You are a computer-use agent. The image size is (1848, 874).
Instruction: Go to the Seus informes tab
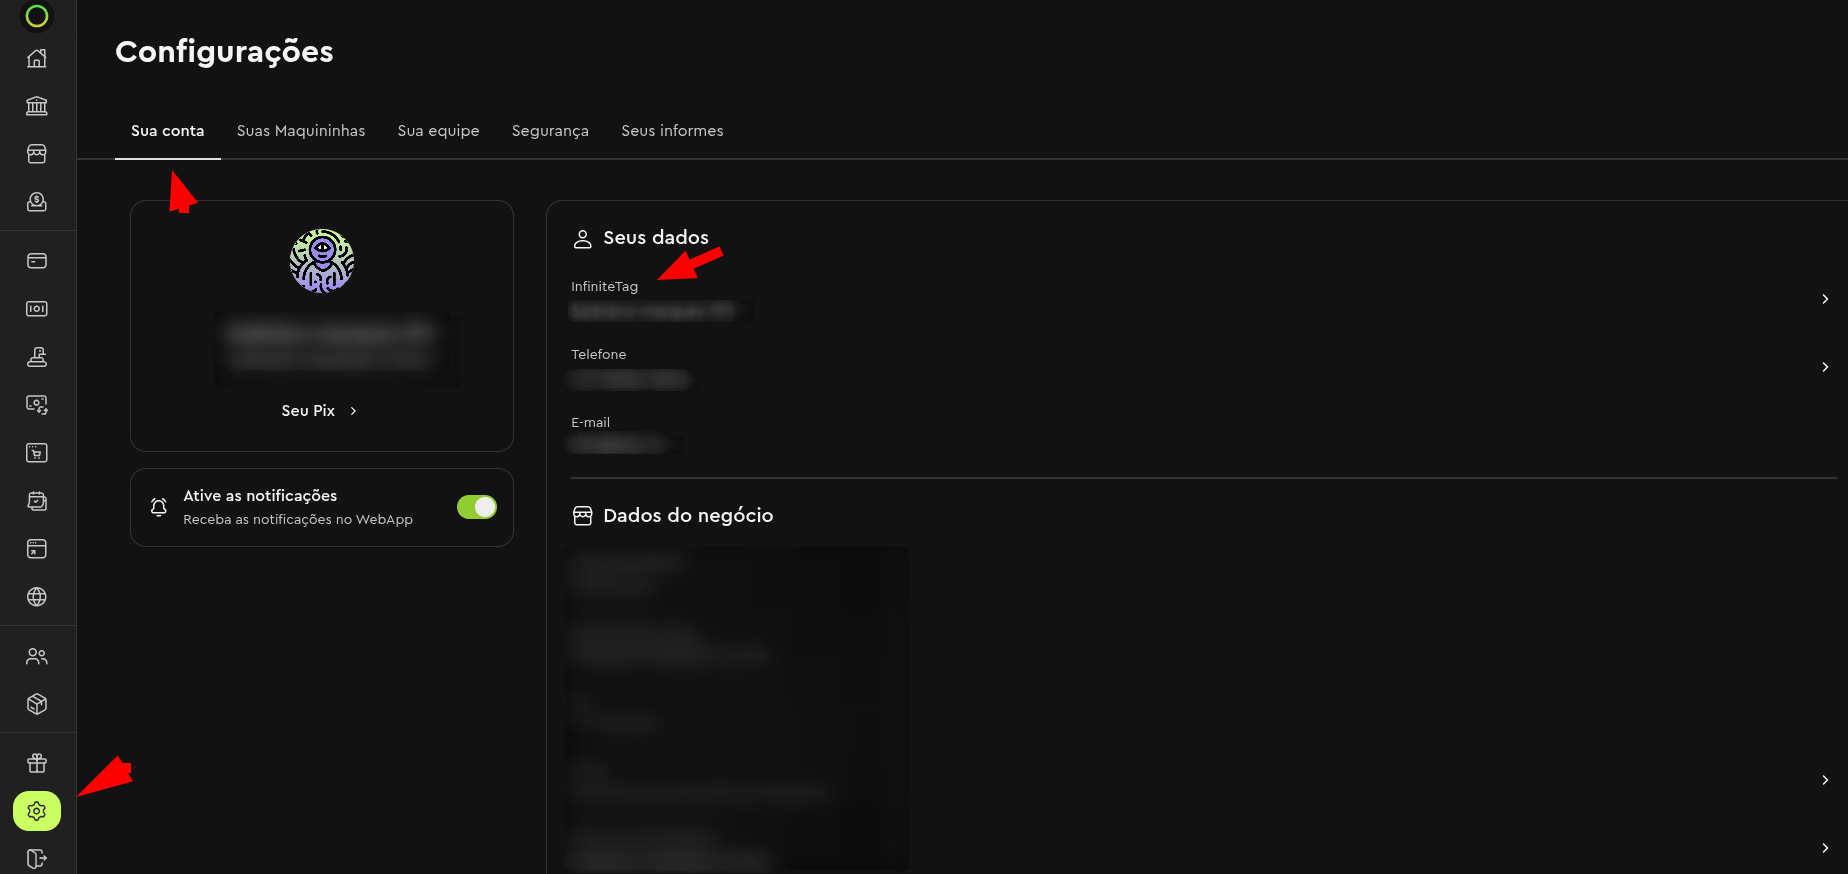click(672, 131)
